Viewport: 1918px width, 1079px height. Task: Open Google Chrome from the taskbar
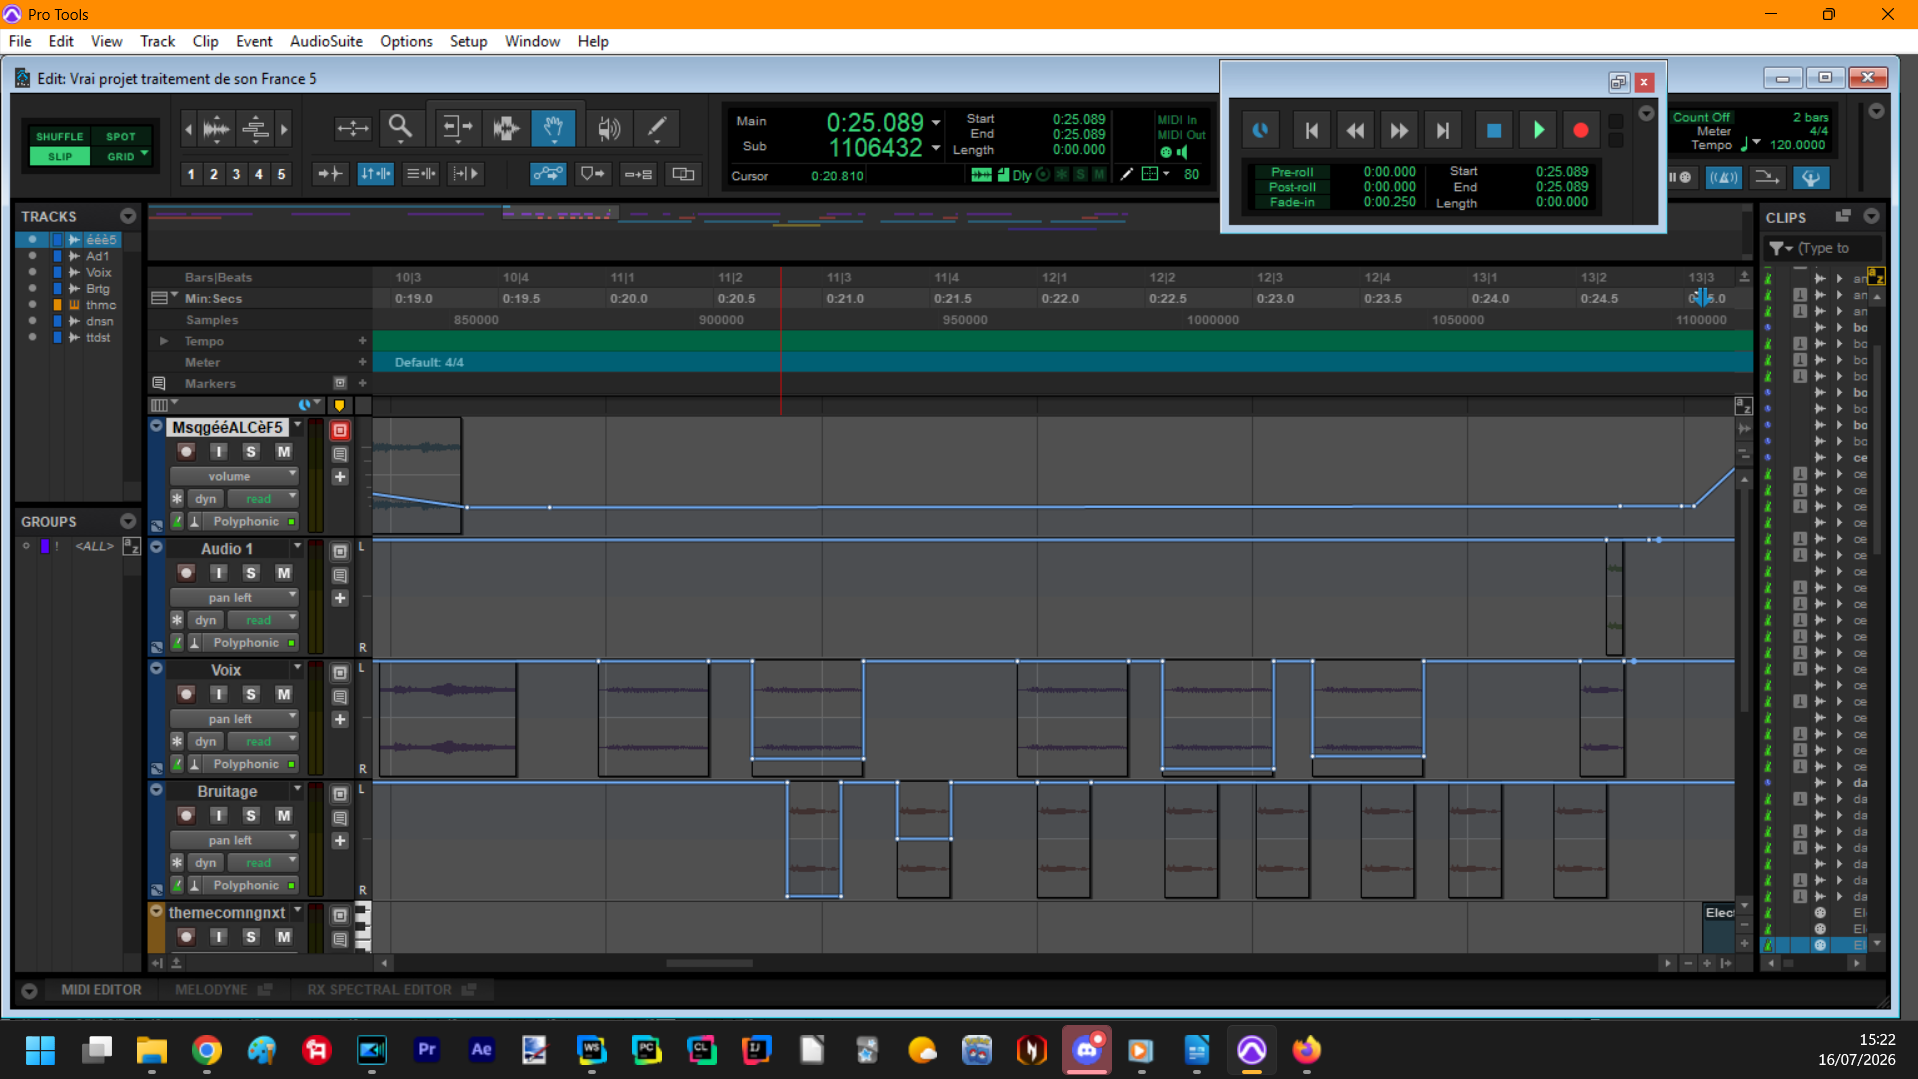(207, 1050)
